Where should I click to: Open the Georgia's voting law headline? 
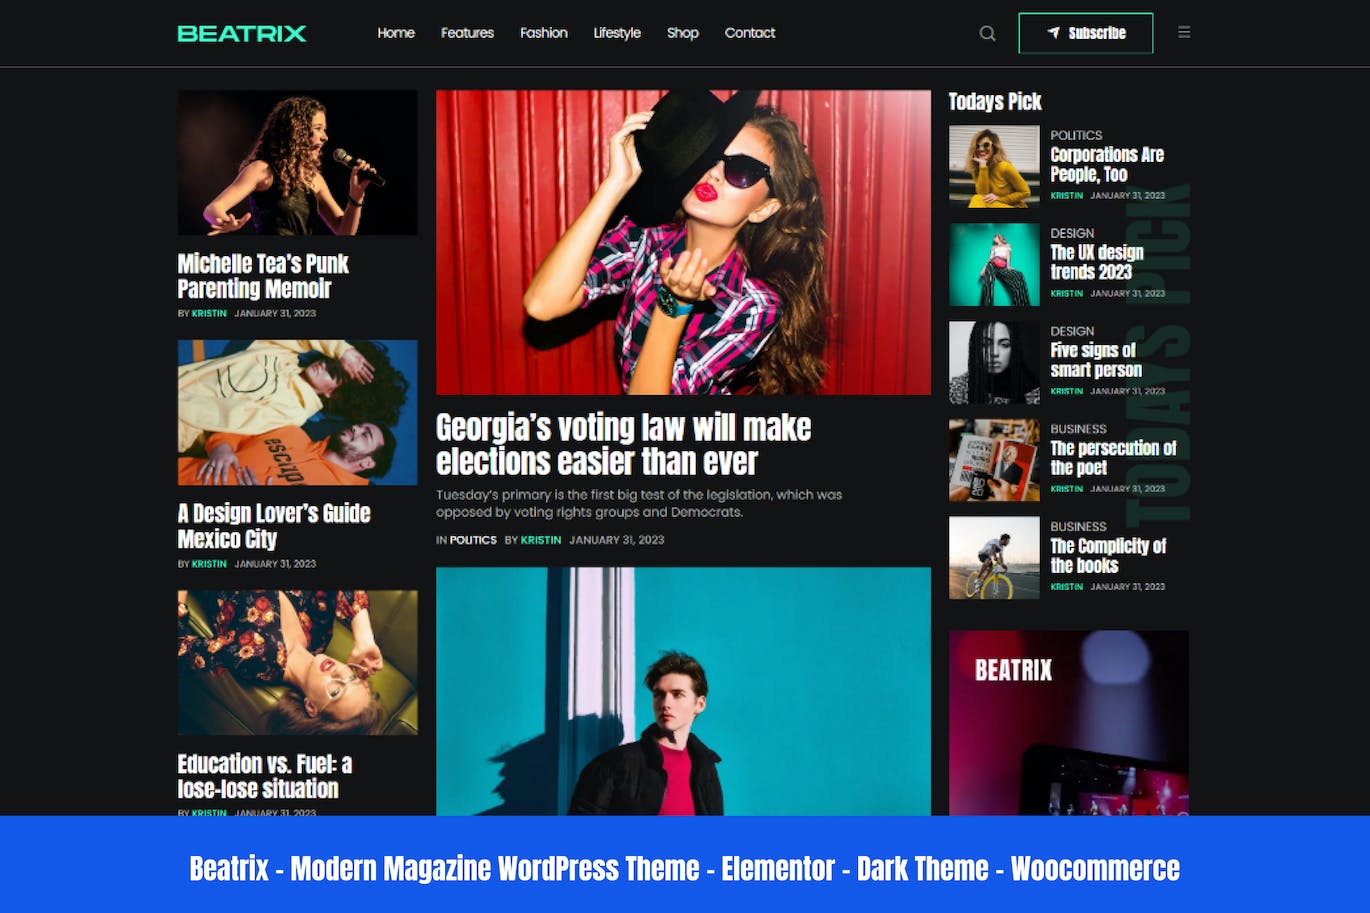point(622,444)
